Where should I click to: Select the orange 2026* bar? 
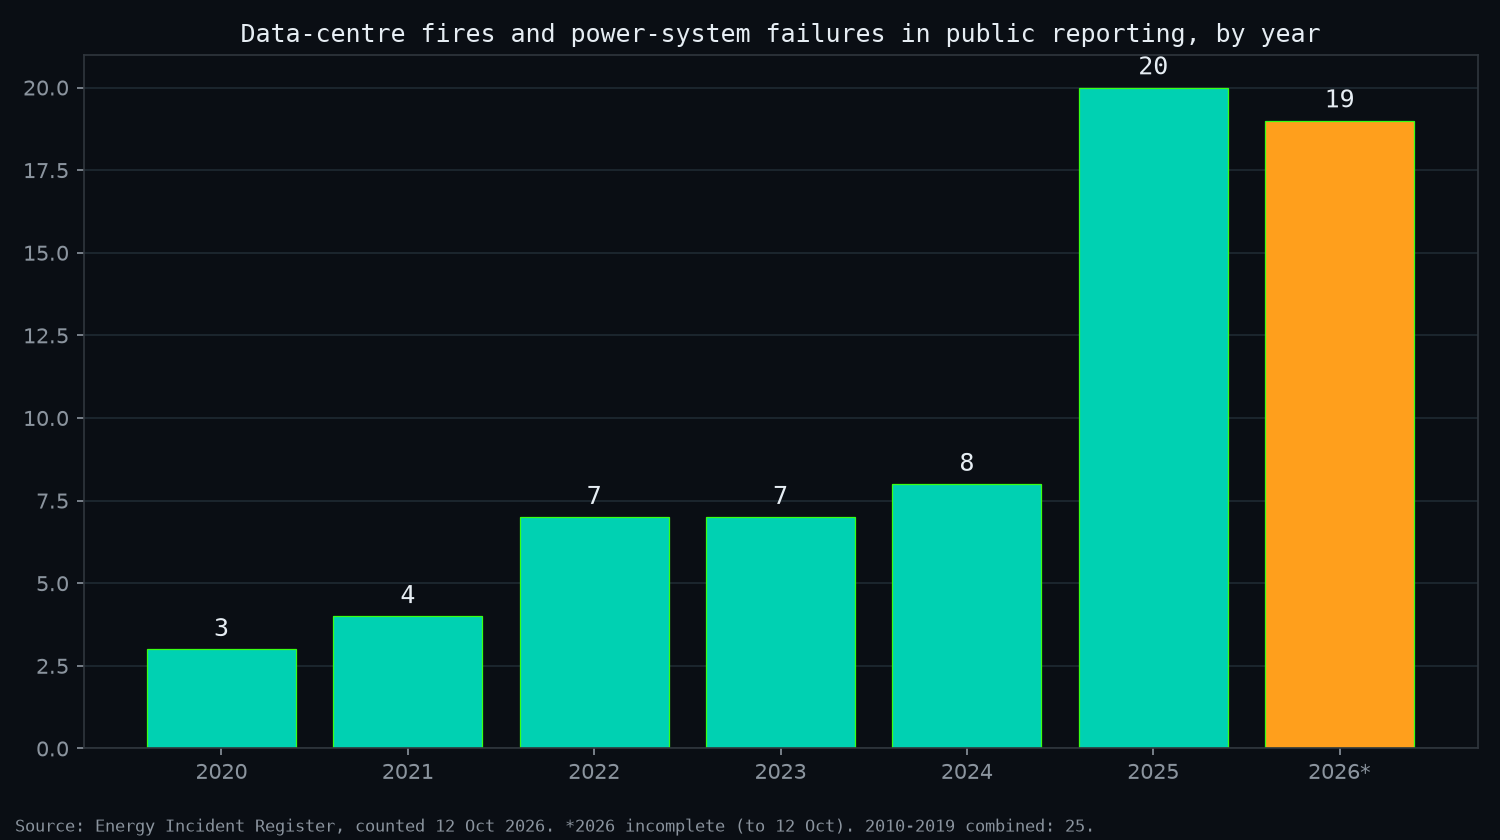click(1339, 434)
